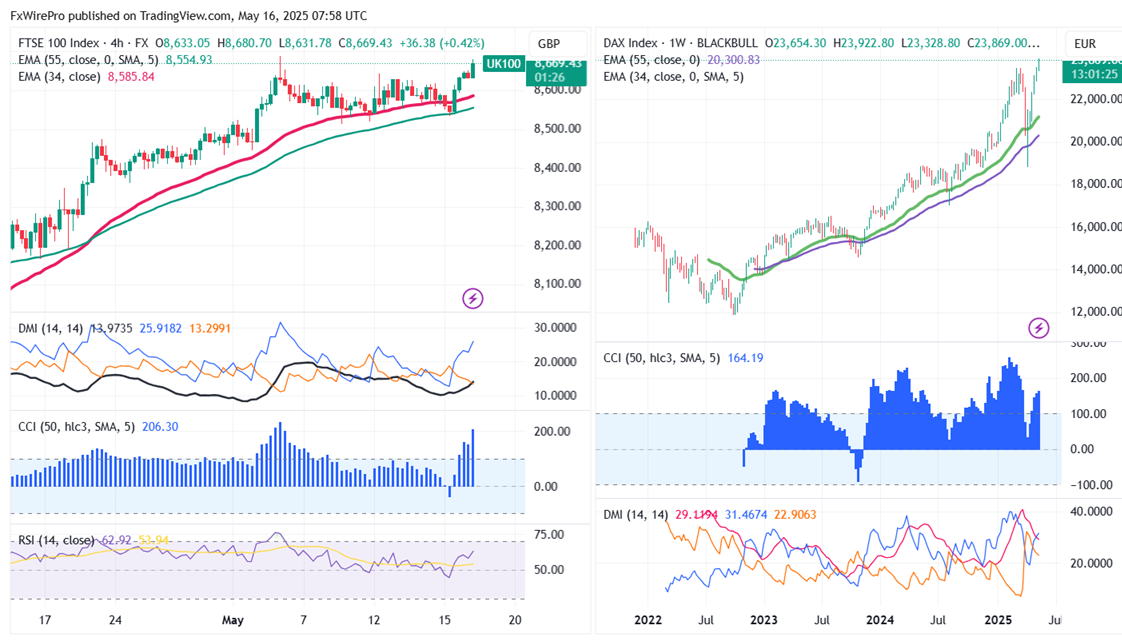Click the lightning bolt icon on FTSE chart
The width and height of the screenshot is (1122, 640).
click(472, 299)
